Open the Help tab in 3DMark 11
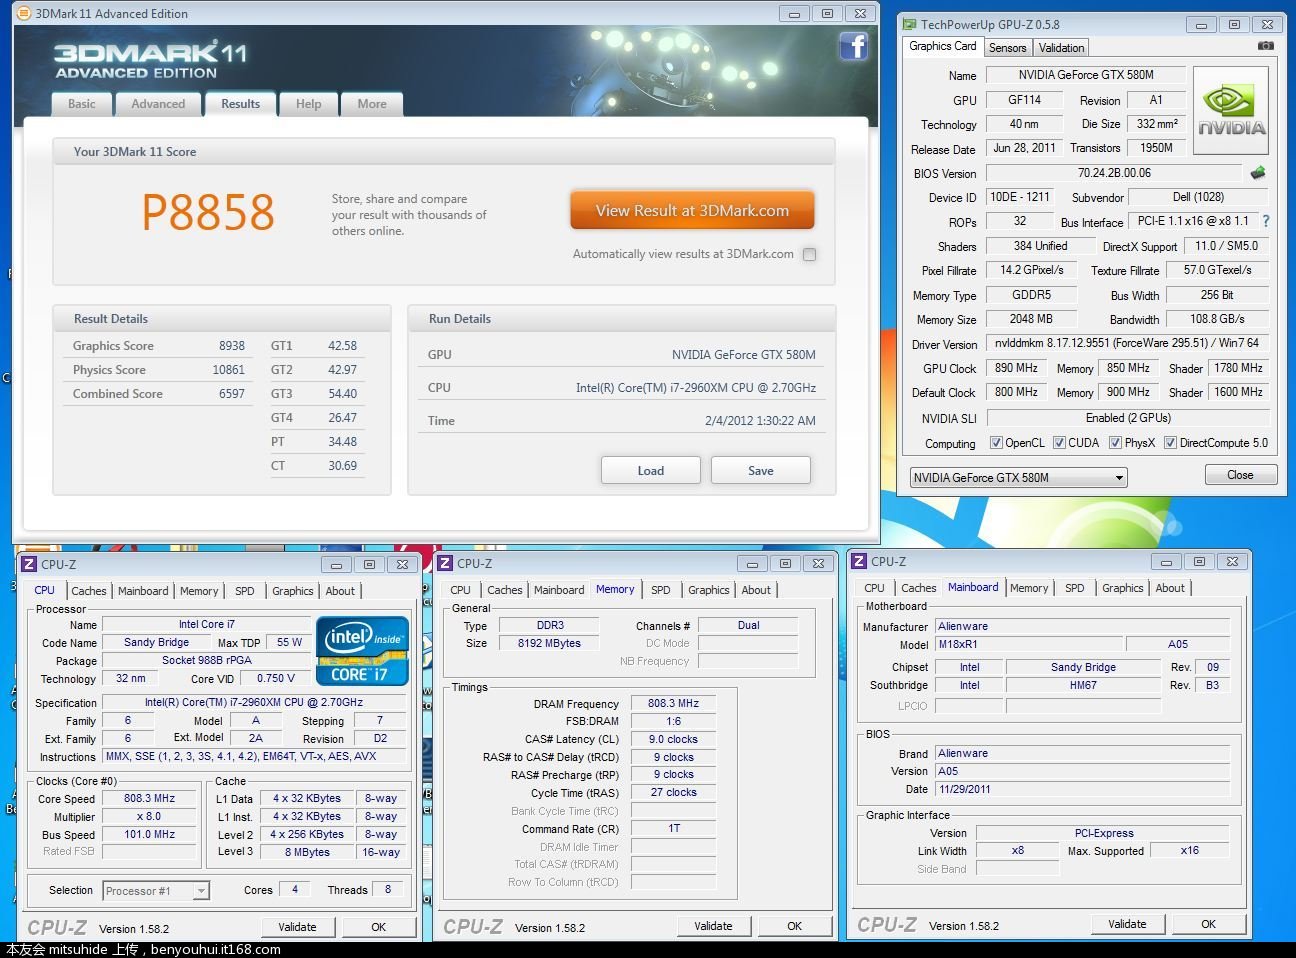 click(309, 104)
